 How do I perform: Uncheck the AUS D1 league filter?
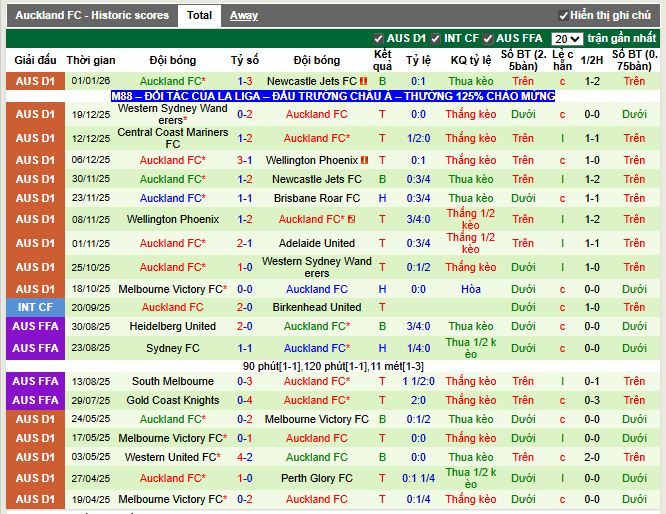(x=378, y=39)
